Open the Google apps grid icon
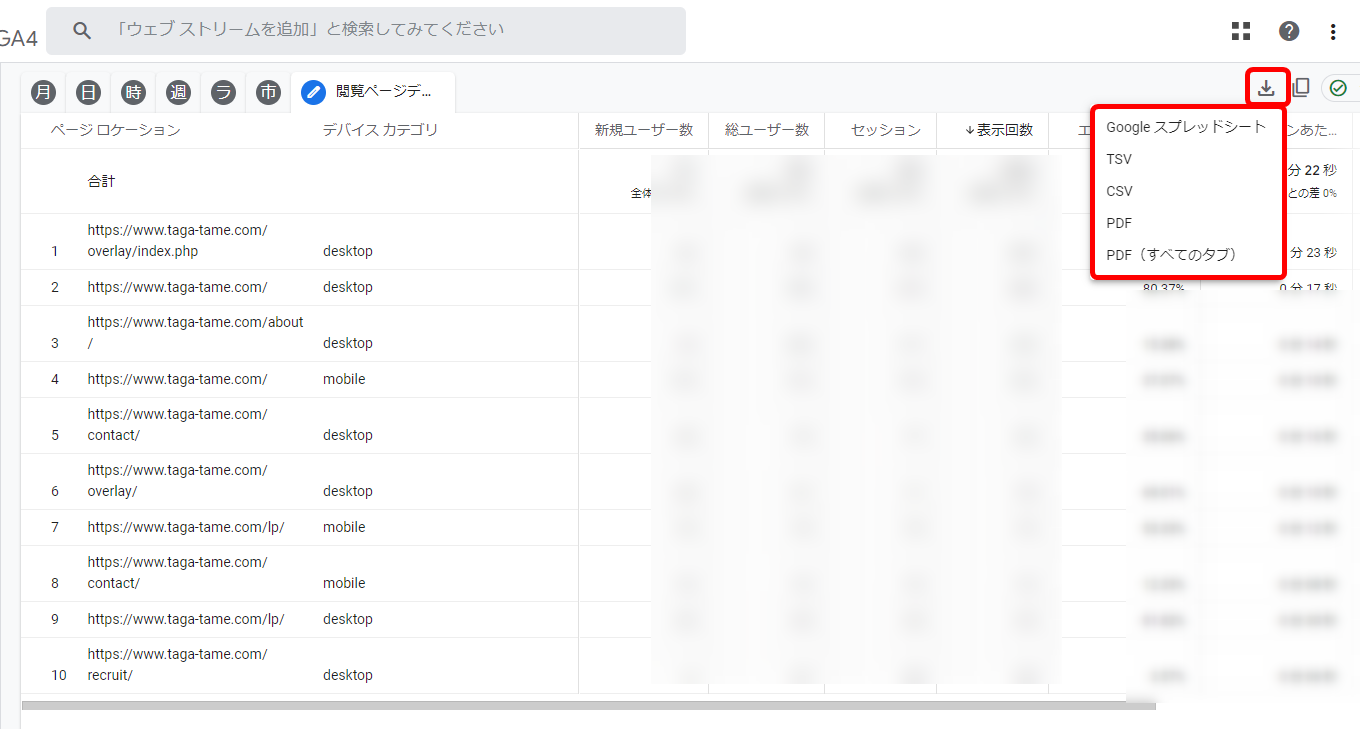Screen dimensions: 1360x729 pyautogui.click(x=1241, y=31)
